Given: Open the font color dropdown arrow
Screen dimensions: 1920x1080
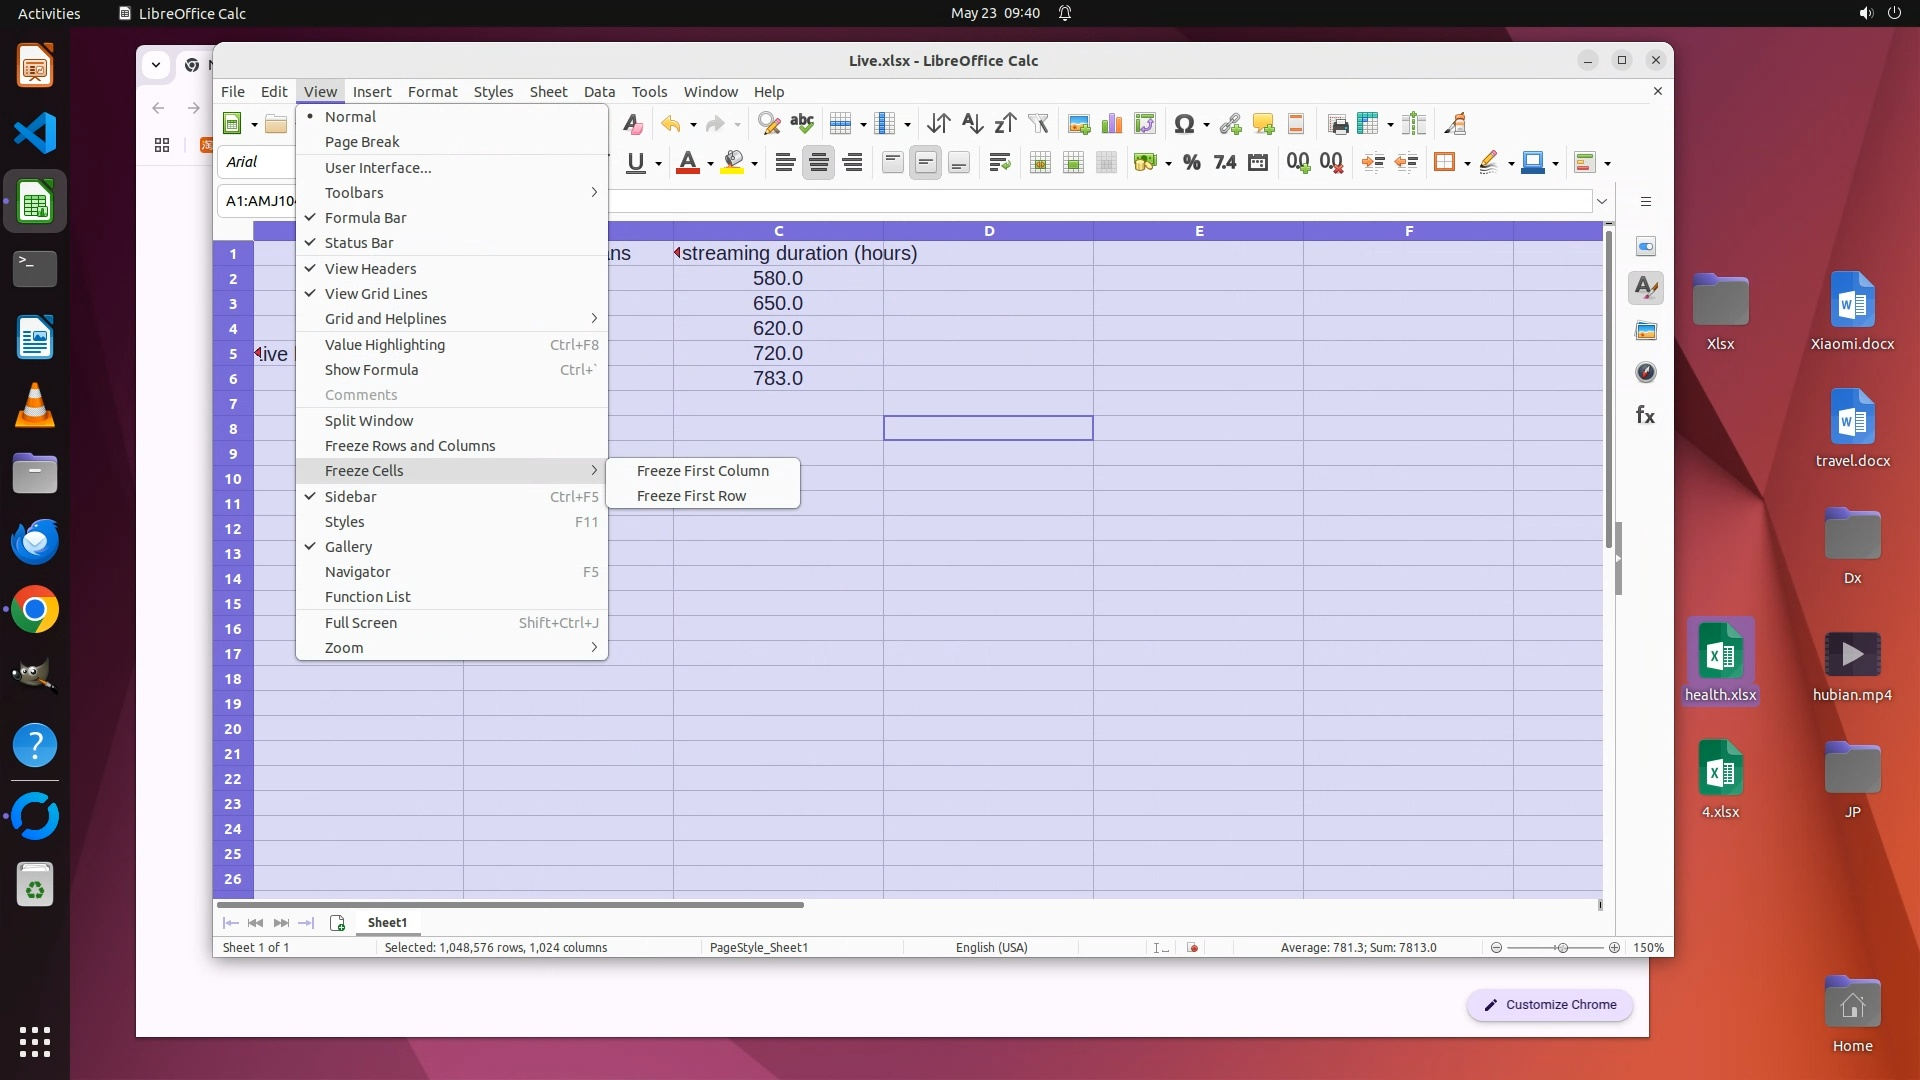Looking at the screenshot, I should coord(710,164).
